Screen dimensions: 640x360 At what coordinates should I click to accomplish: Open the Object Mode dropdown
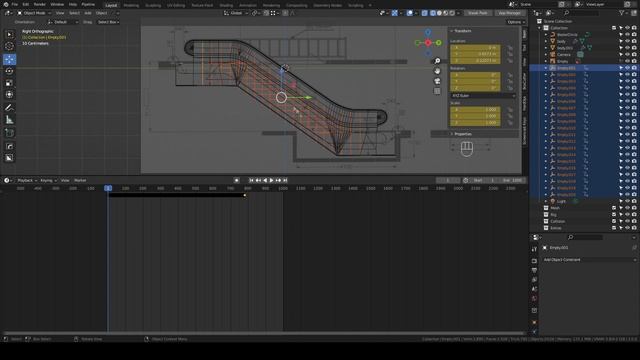pyautogui.click(x=34, y=13)
